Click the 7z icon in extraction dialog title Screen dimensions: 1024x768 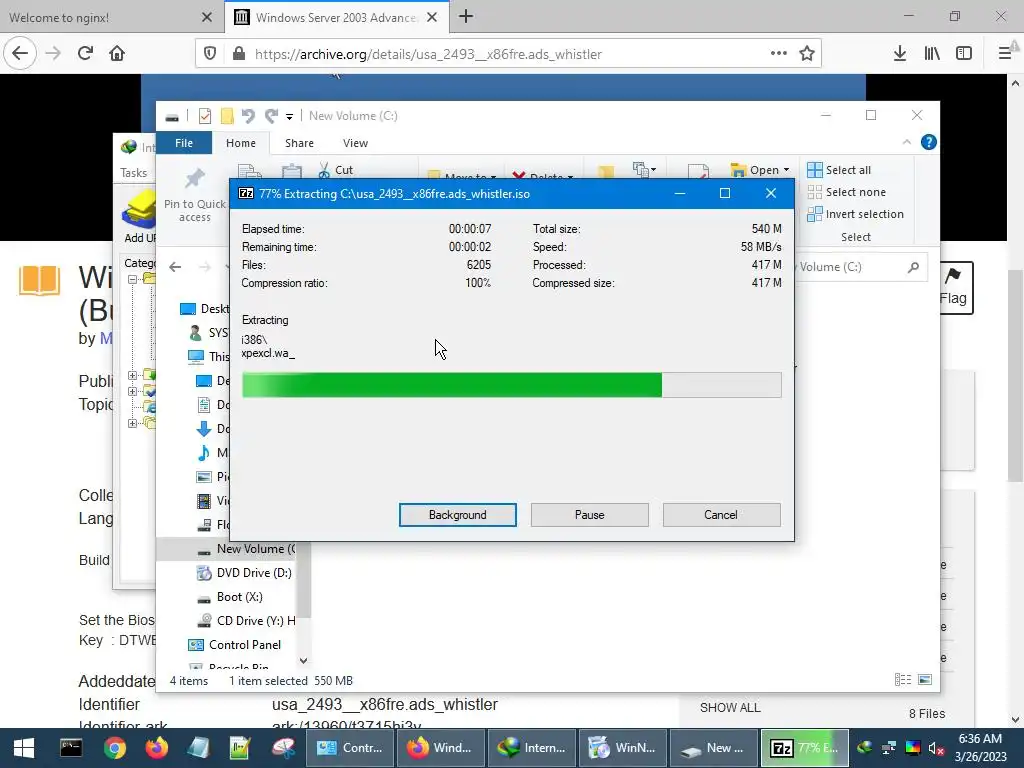[x=246, y=193]
